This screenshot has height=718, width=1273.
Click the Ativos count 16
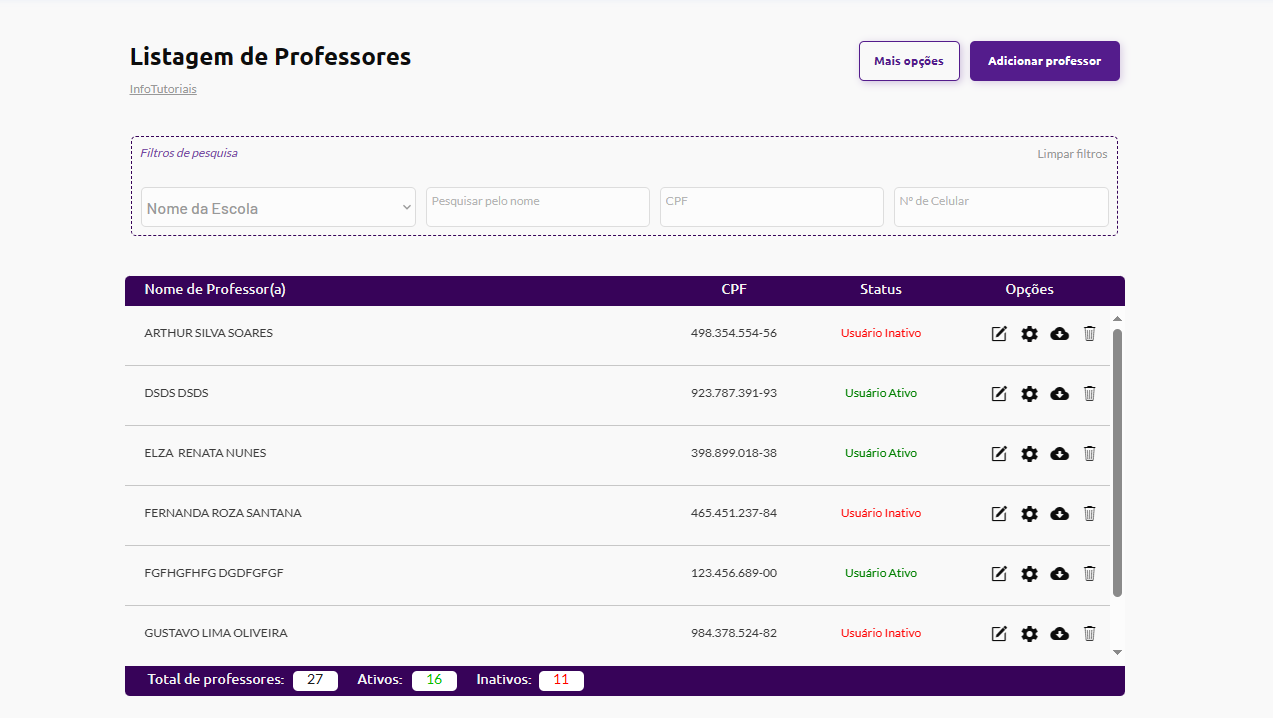click(434, 680)
